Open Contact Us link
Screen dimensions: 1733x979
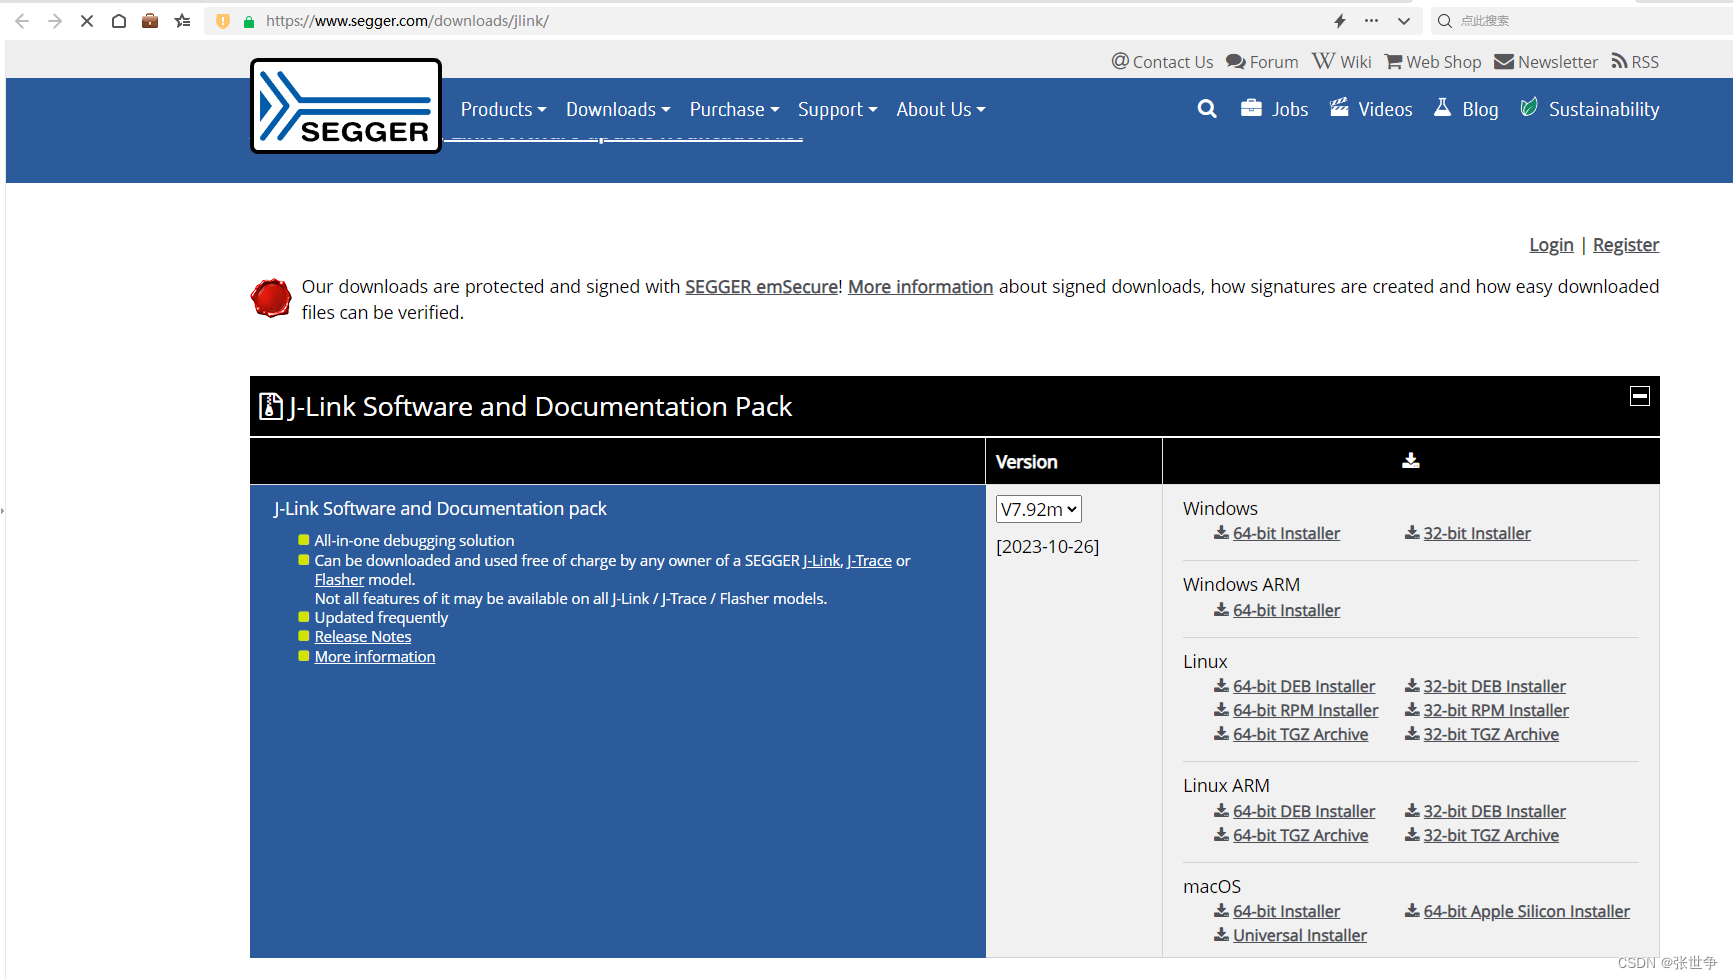pos(1162,62)
